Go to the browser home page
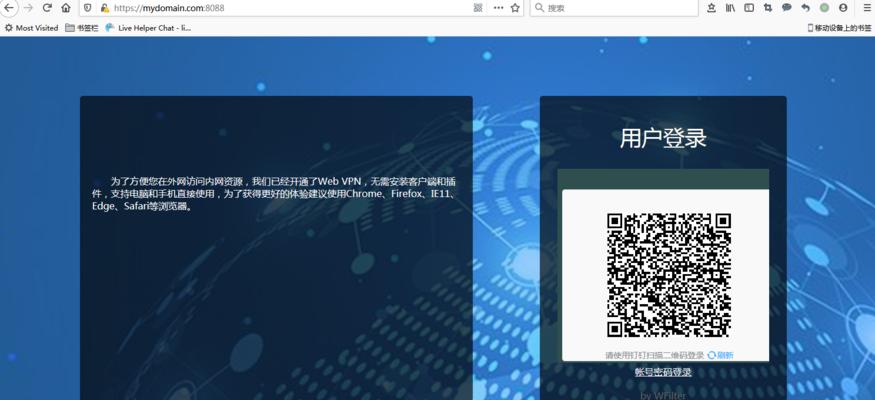 (x=66, y=8)
